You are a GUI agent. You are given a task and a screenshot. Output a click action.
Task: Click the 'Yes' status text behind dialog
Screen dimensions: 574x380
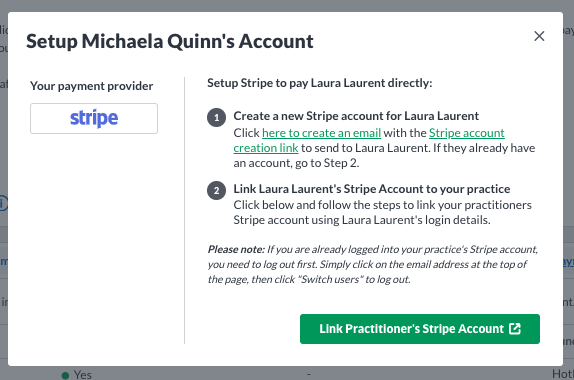pos(83,375)
